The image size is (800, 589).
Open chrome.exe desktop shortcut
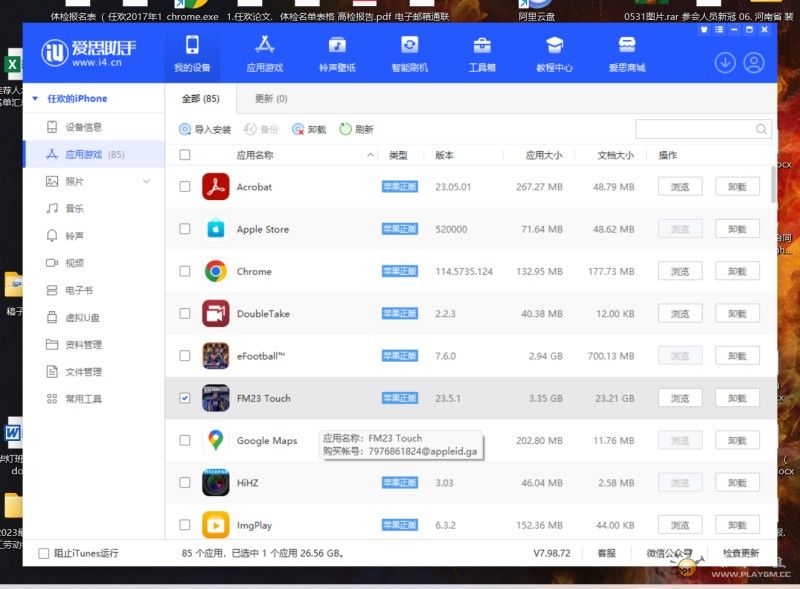point(192,11)
